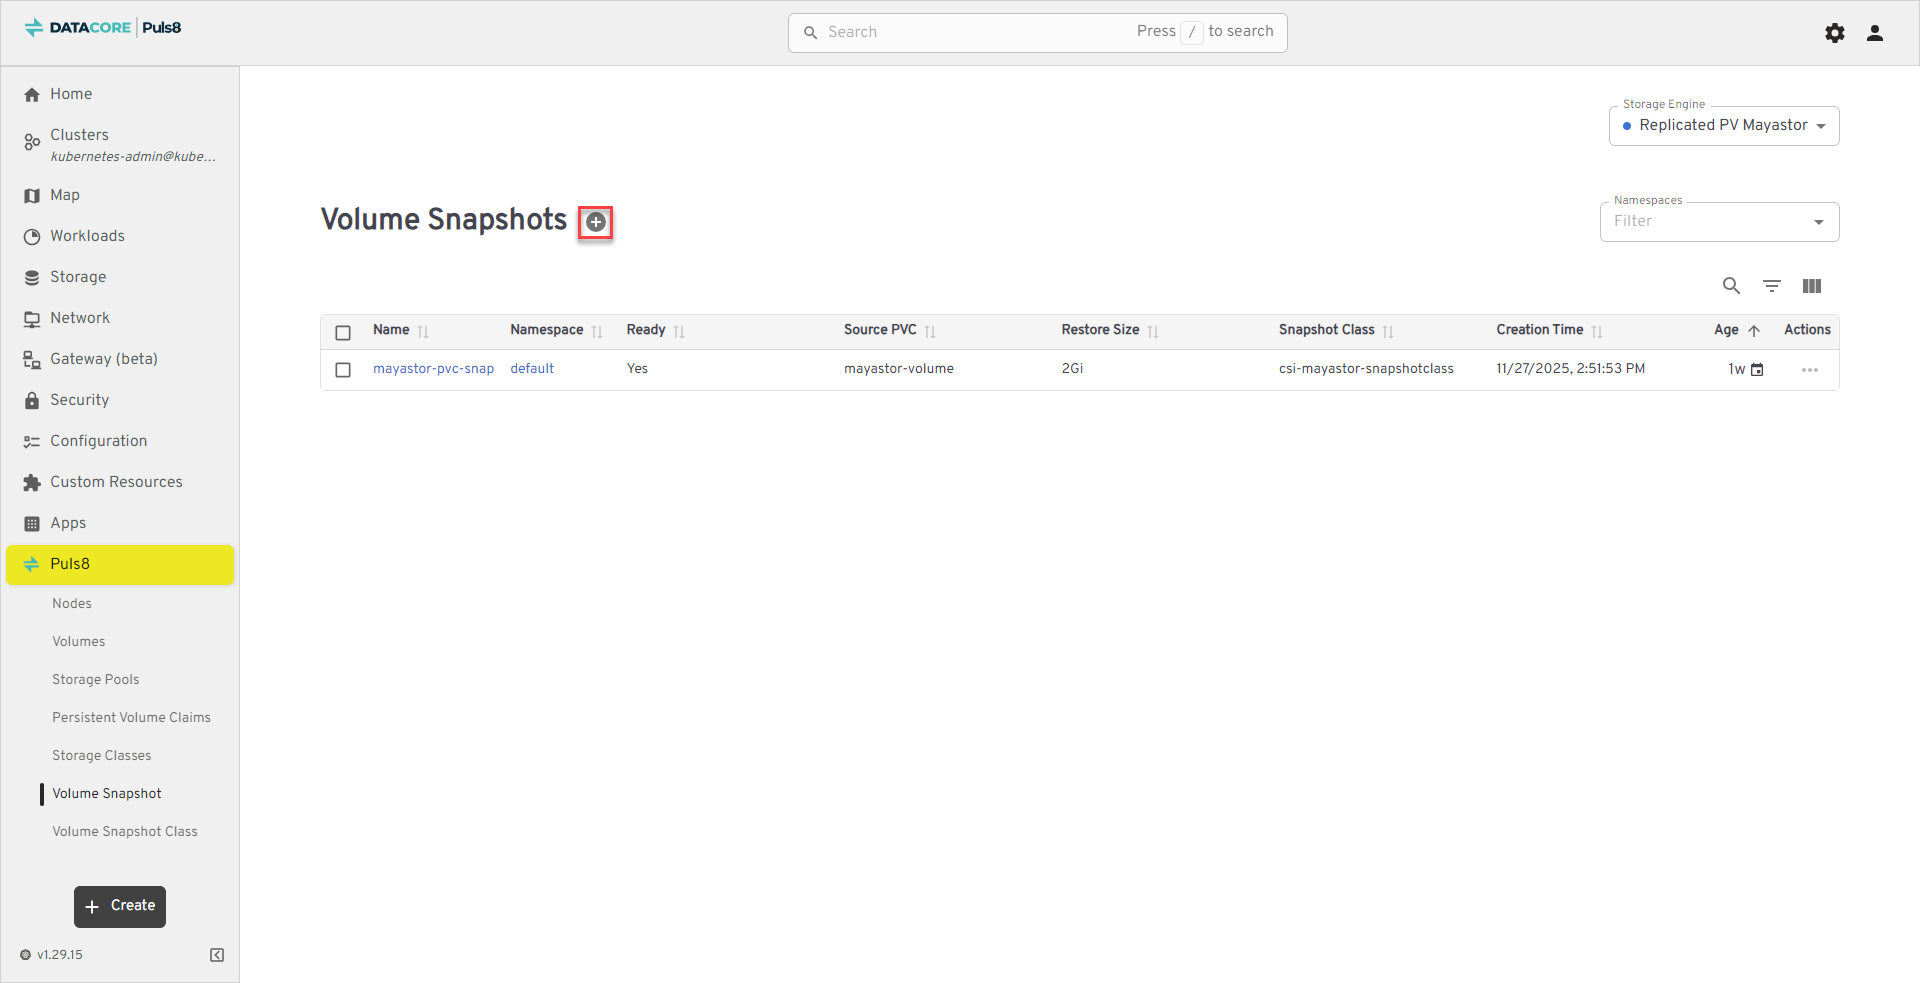Screen dimensions: 1920x983
Task: Open the mayastor-pvc-snap snapshot link
Action: [x=433, y=369]
